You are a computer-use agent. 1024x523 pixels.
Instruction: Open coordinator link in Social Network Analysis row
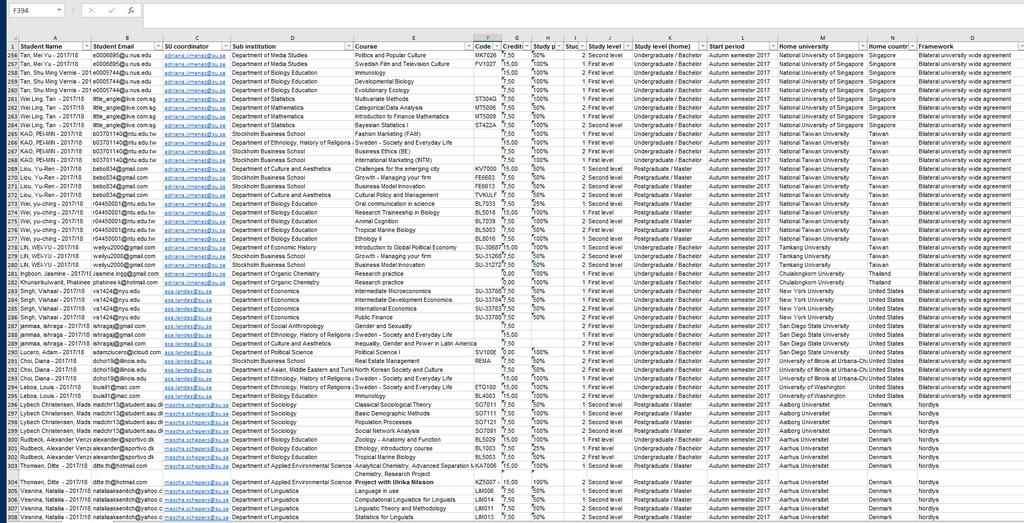point(196,431)
